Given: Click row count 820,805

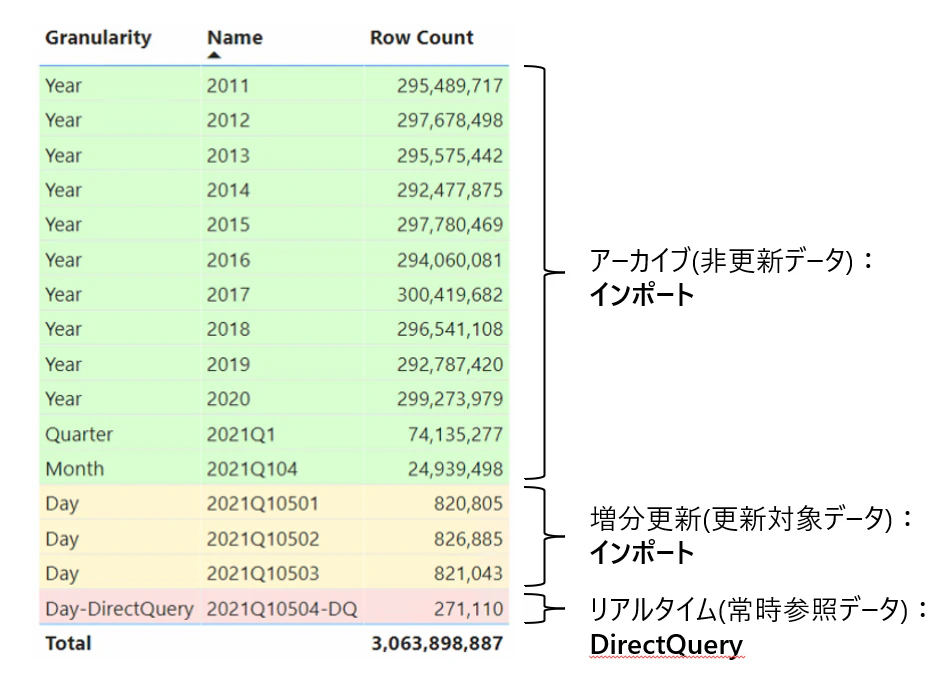Looking at the screenshot, I should [x=468, y=503].
